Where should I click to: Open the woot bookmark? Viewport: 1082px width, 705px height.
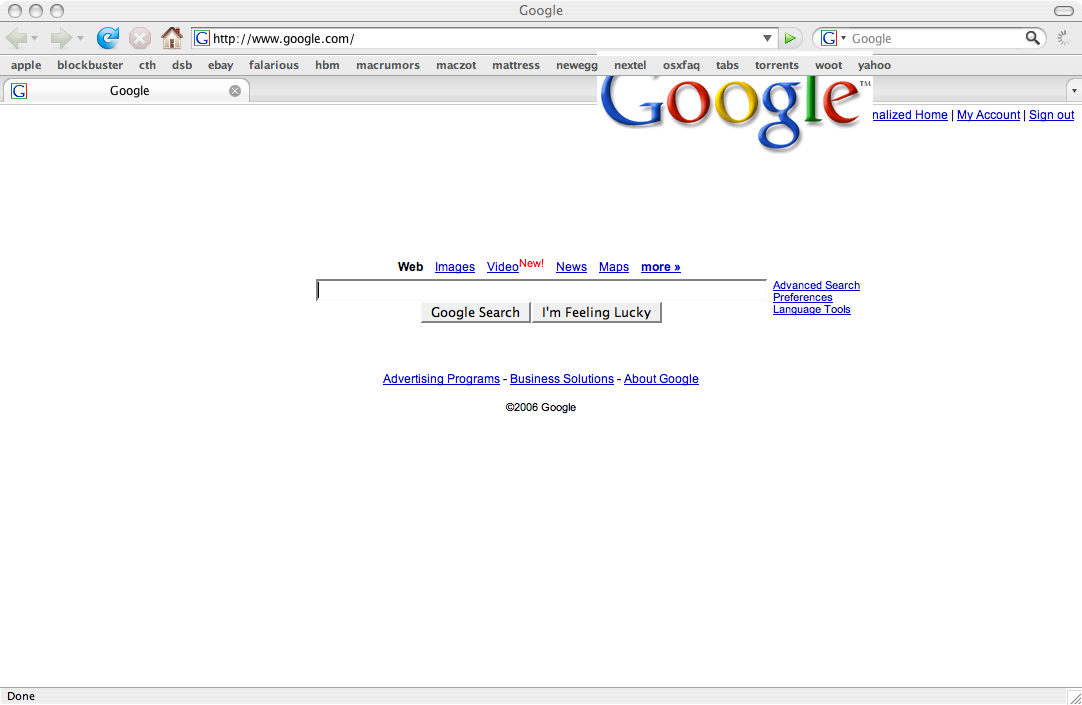click(829, 65)
